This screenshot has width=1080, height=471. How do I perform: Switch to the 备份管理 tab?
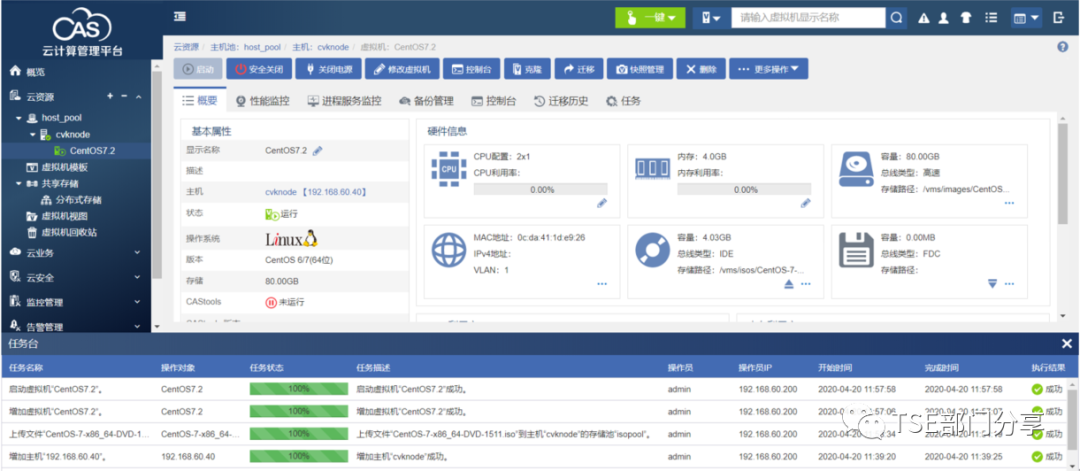[x=426, y=101]
